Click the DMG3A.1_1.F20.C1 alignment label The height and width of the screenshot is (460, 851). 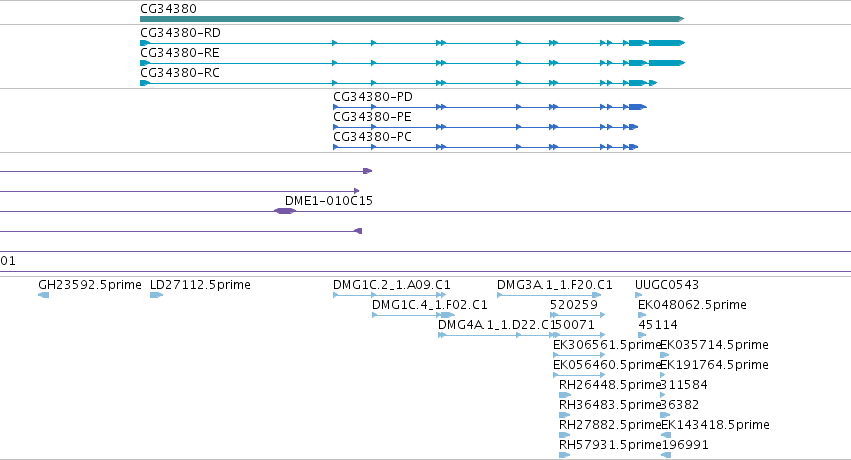(555, 285)
